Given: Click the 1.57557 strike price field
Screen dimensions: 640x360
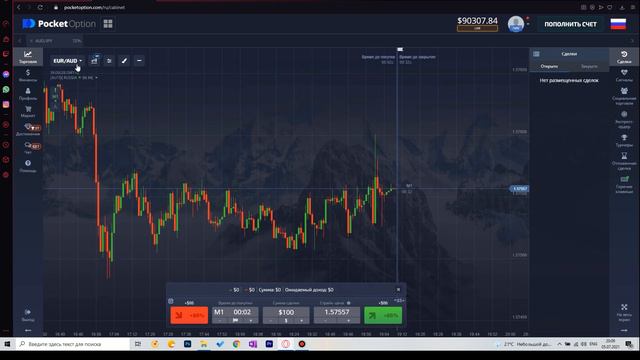Looking at the screenshot, I should pos(337,312).
